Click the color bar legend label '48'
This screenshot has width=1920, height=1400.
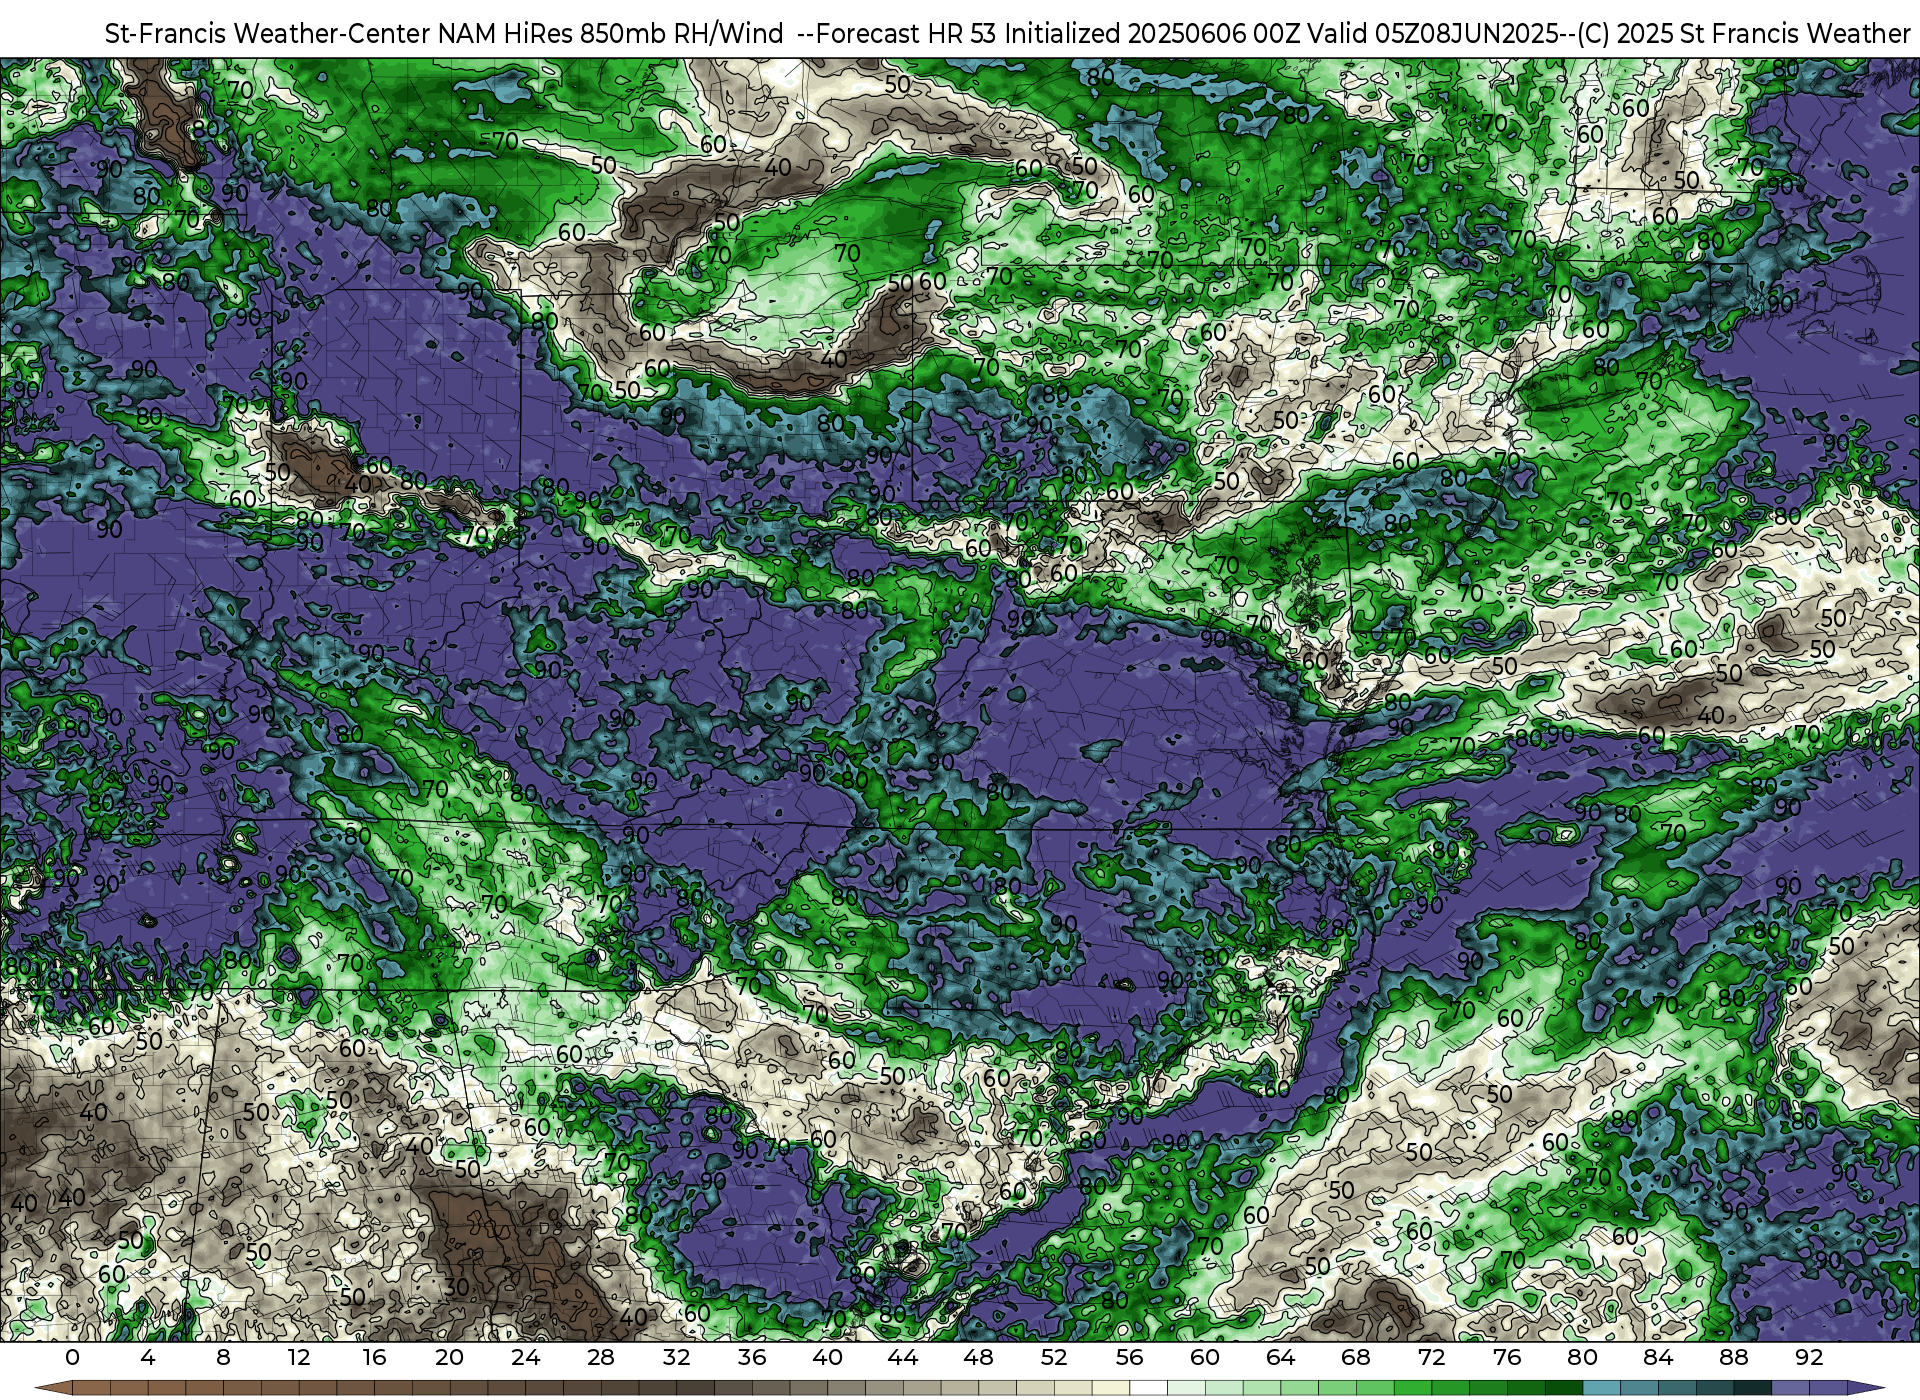point(979,1357)
